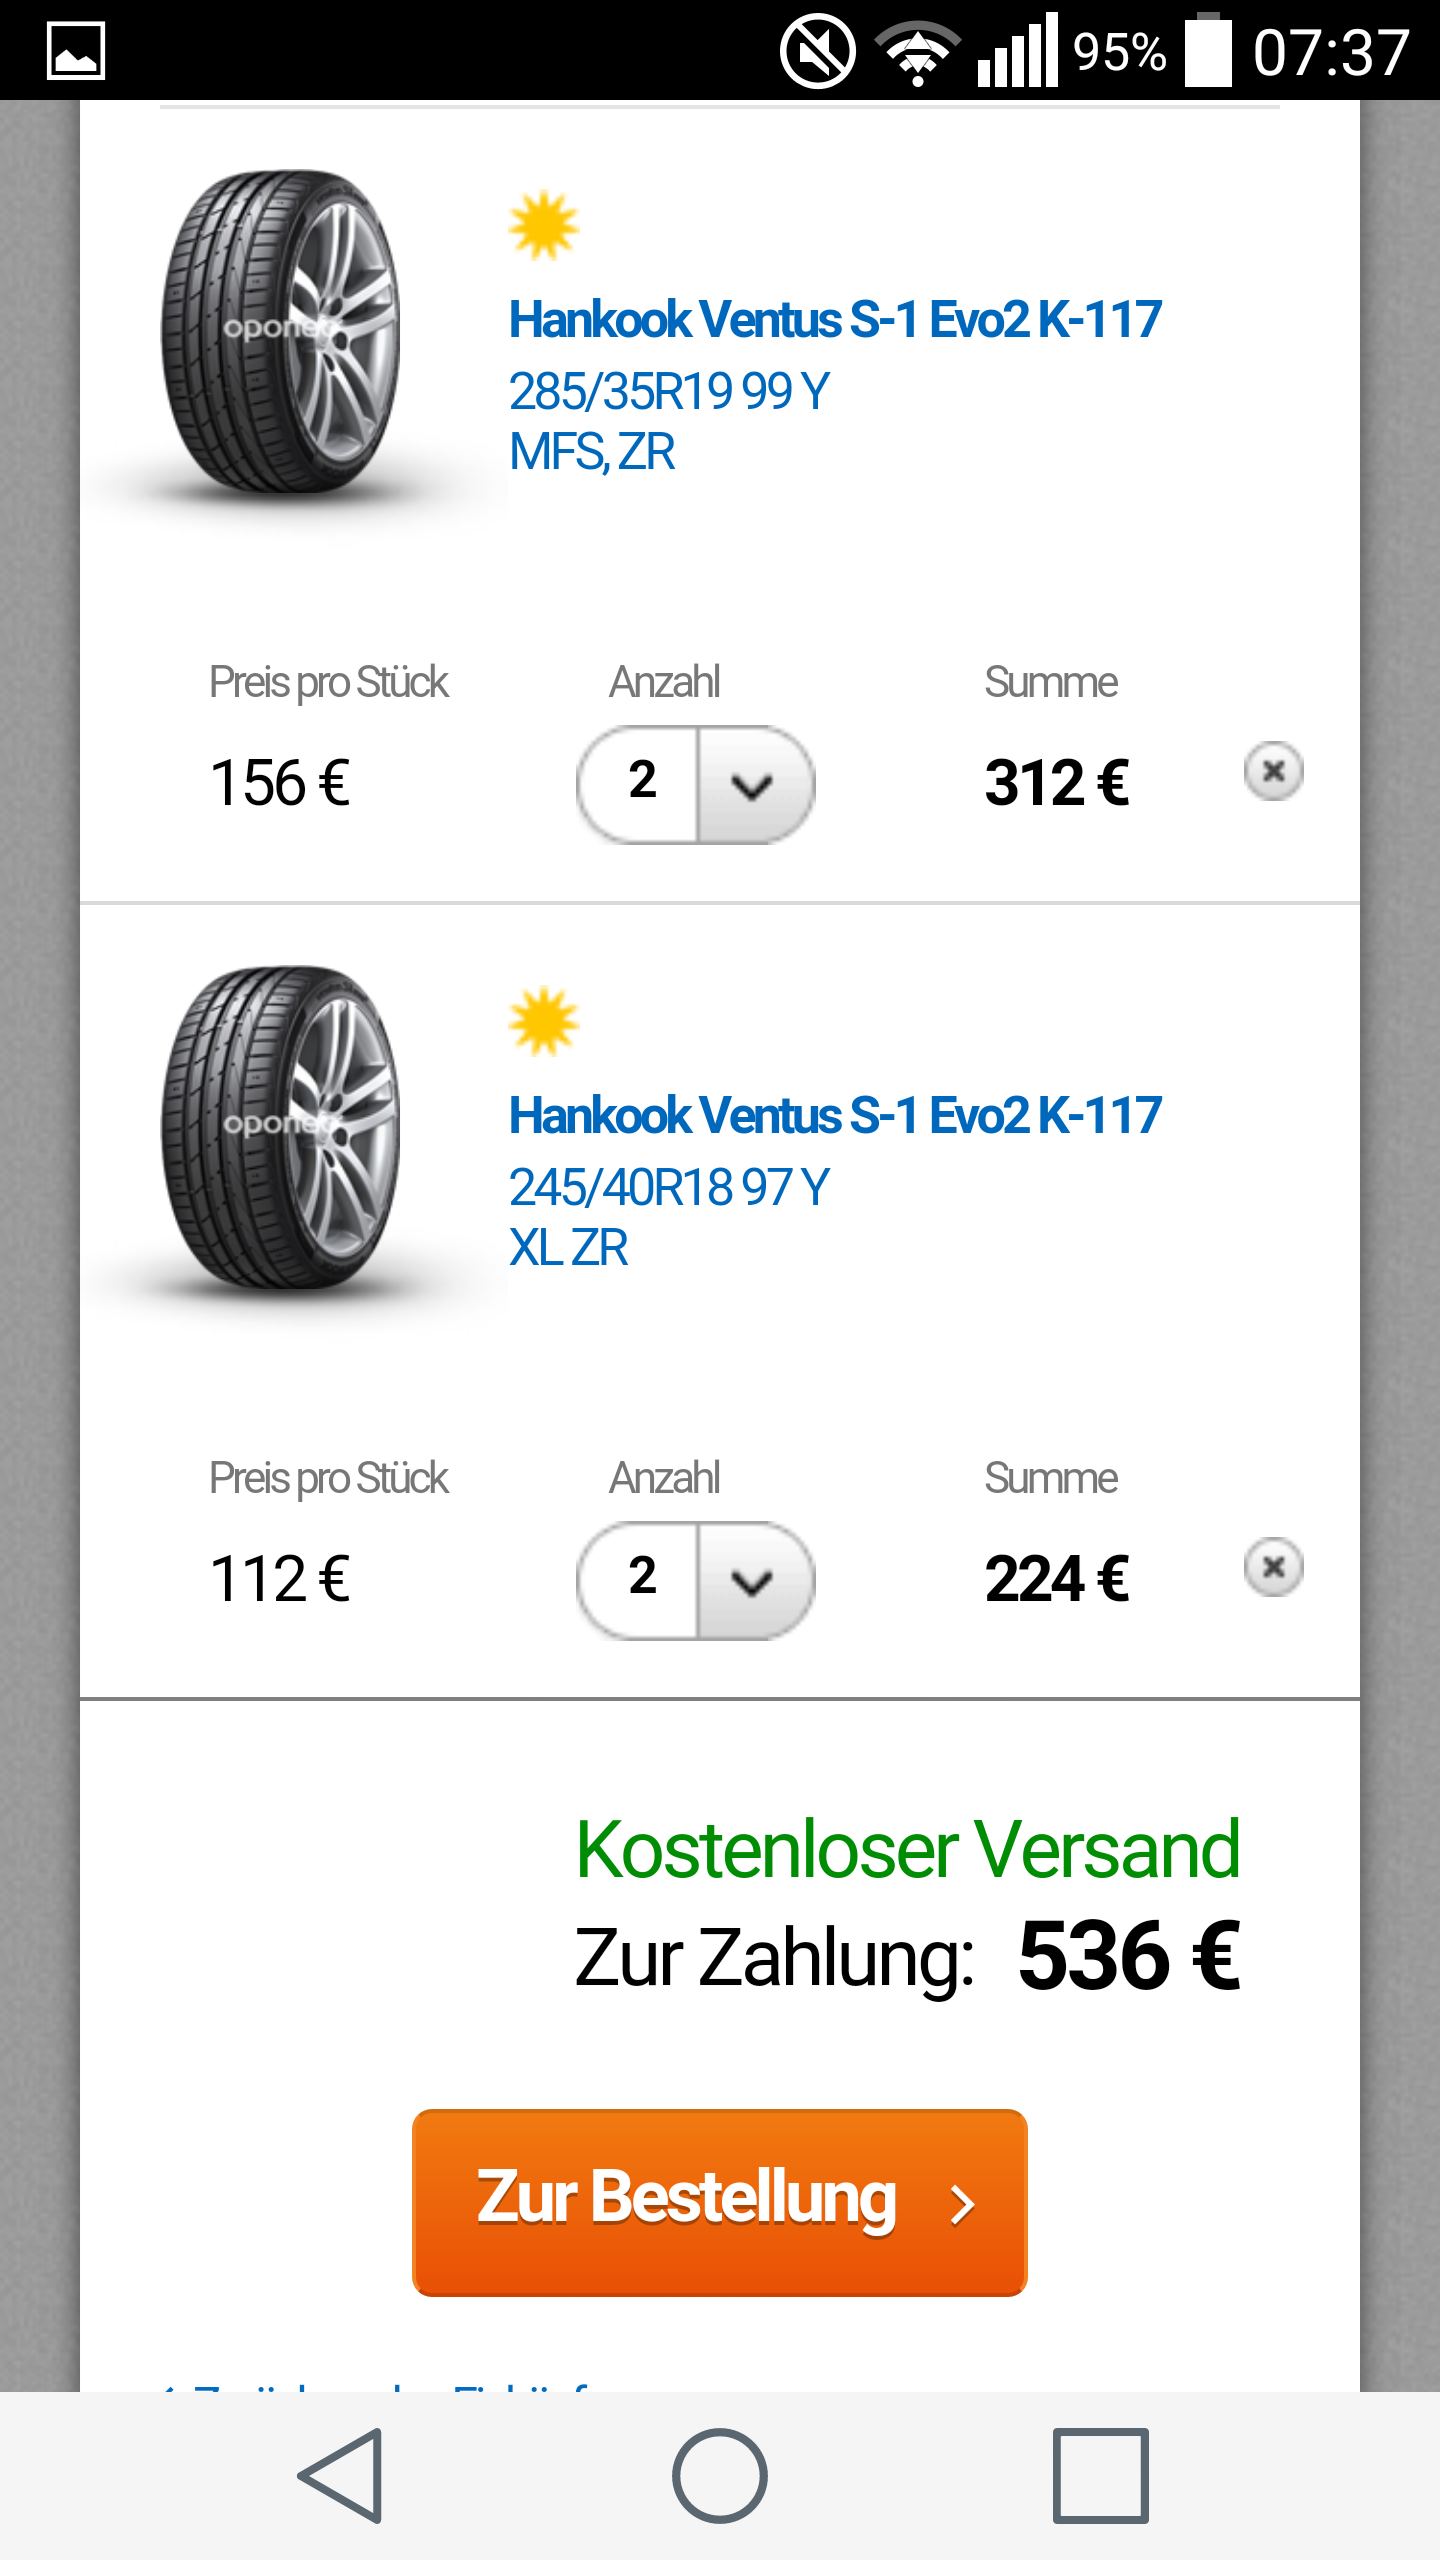The width and height of the screenshot is (1440, 2560).
Task: Open first Hankook Ventus S-1 Evo2 K-117 link
Action: [x=835, y=320]
